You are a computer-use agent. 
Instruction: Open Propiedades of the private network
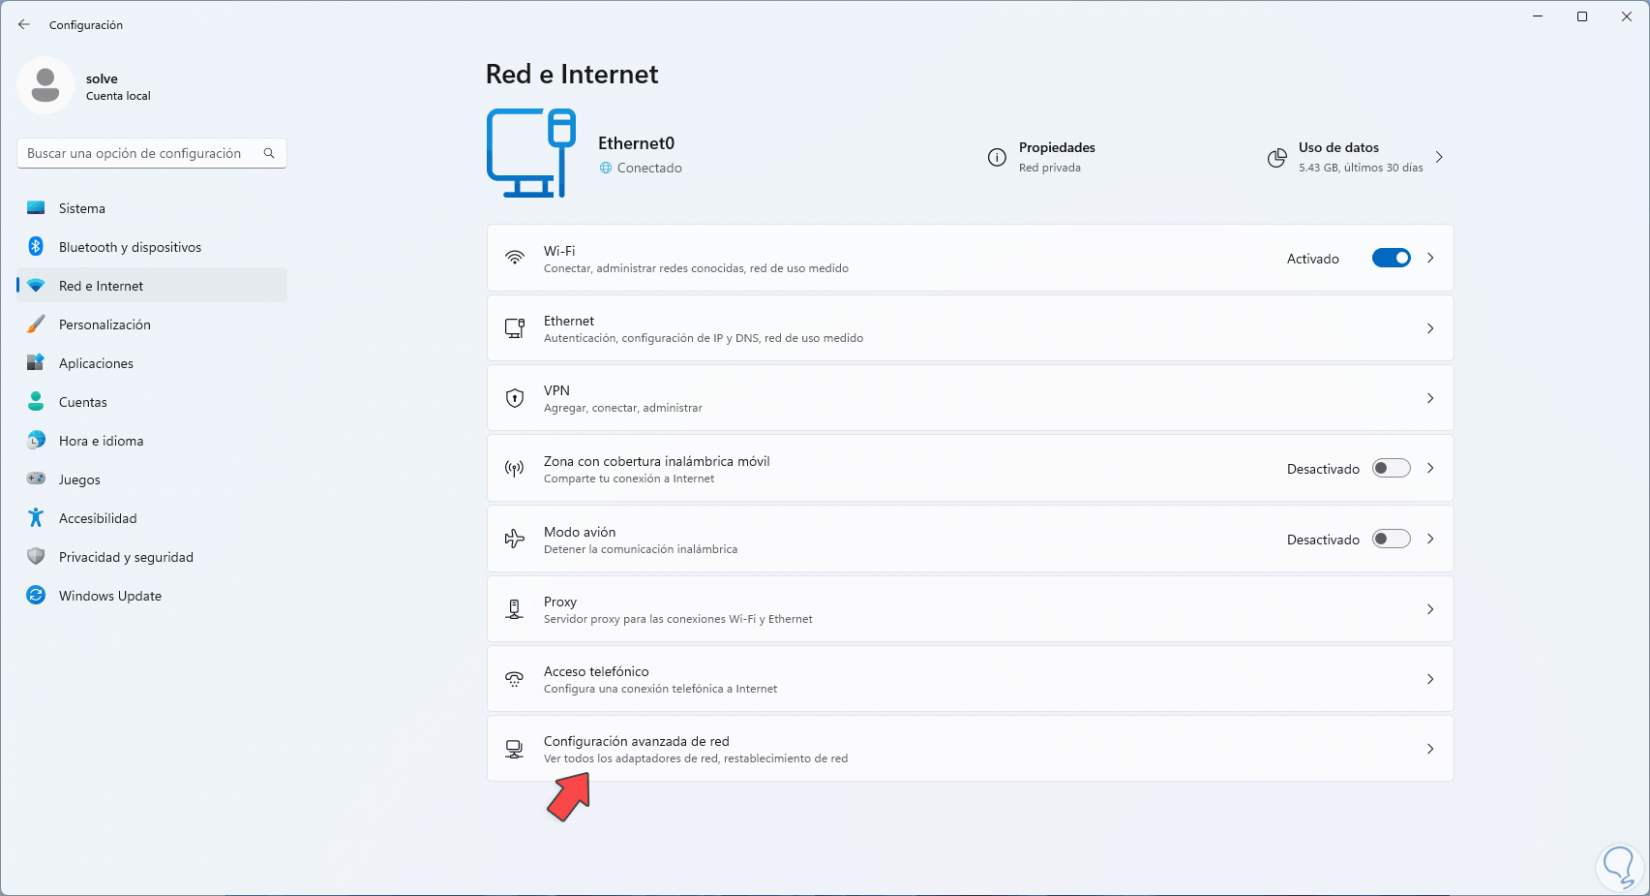(1042, 157)
